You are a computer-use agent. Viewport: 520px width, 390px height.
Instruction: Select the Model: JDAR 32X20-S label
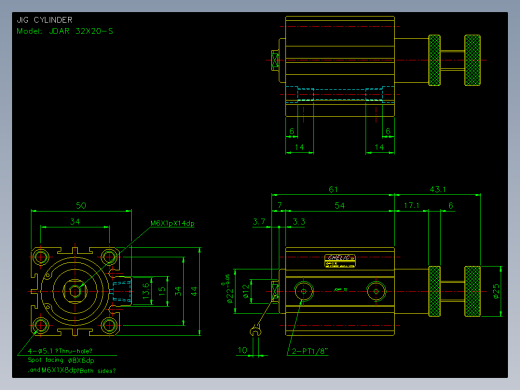(x=65, y=31)
